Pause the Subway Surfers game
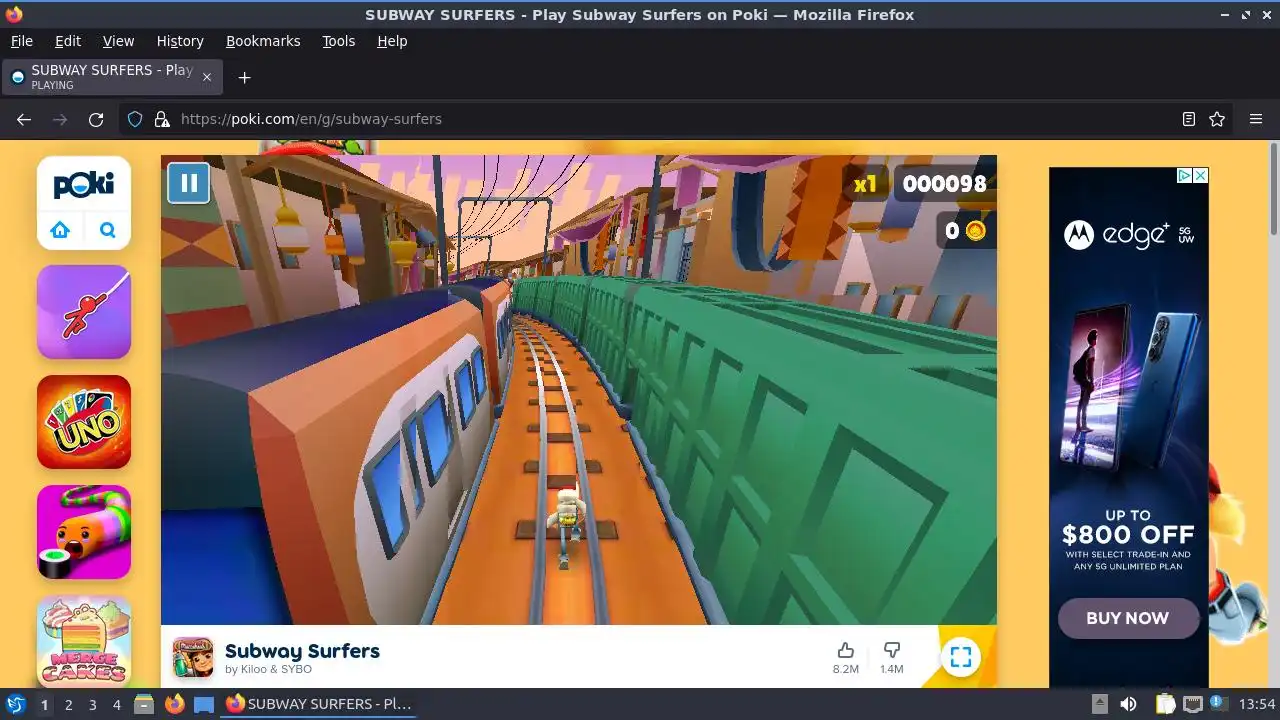The image size is (1280, 720). 188,183
